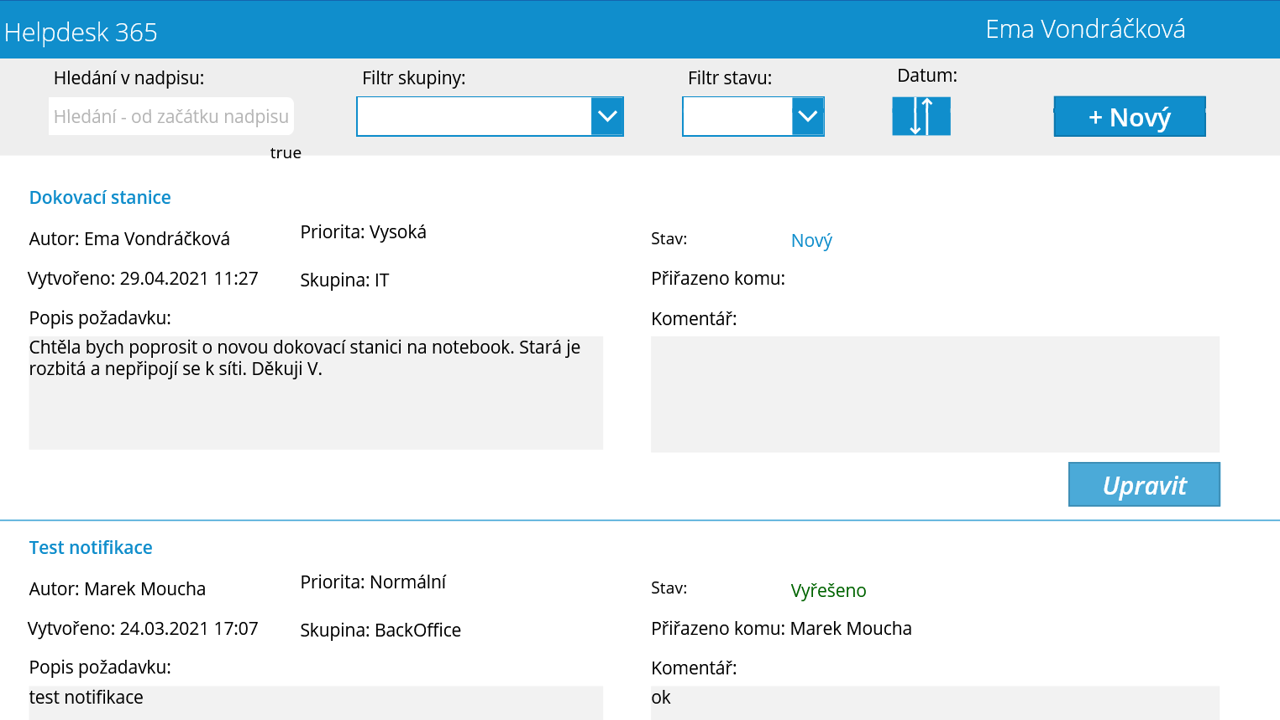Expand the group filter using its chevron arrow

[x=608, y=116]
